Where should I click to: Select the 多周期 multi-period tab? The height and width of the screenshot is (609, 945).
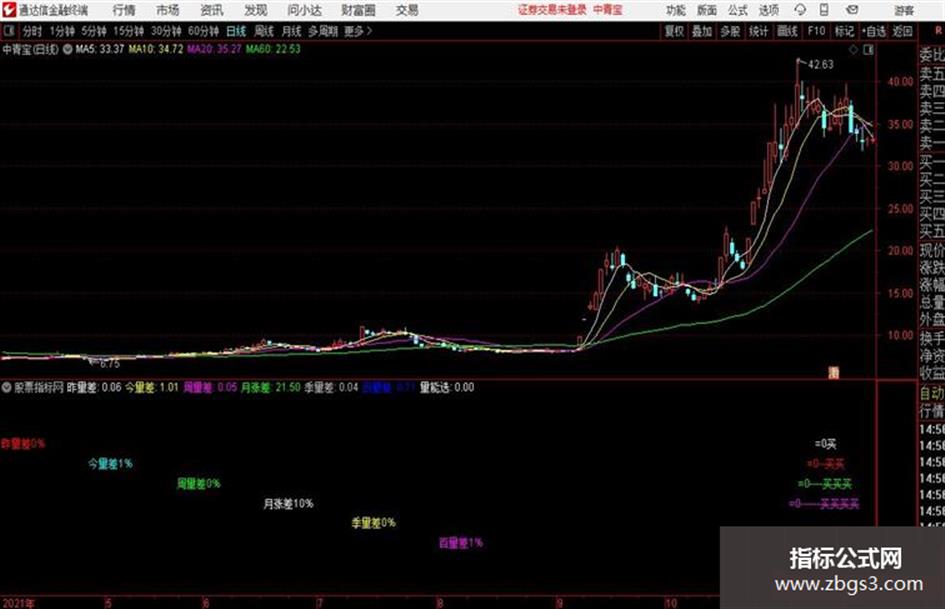tap(323, 31)
